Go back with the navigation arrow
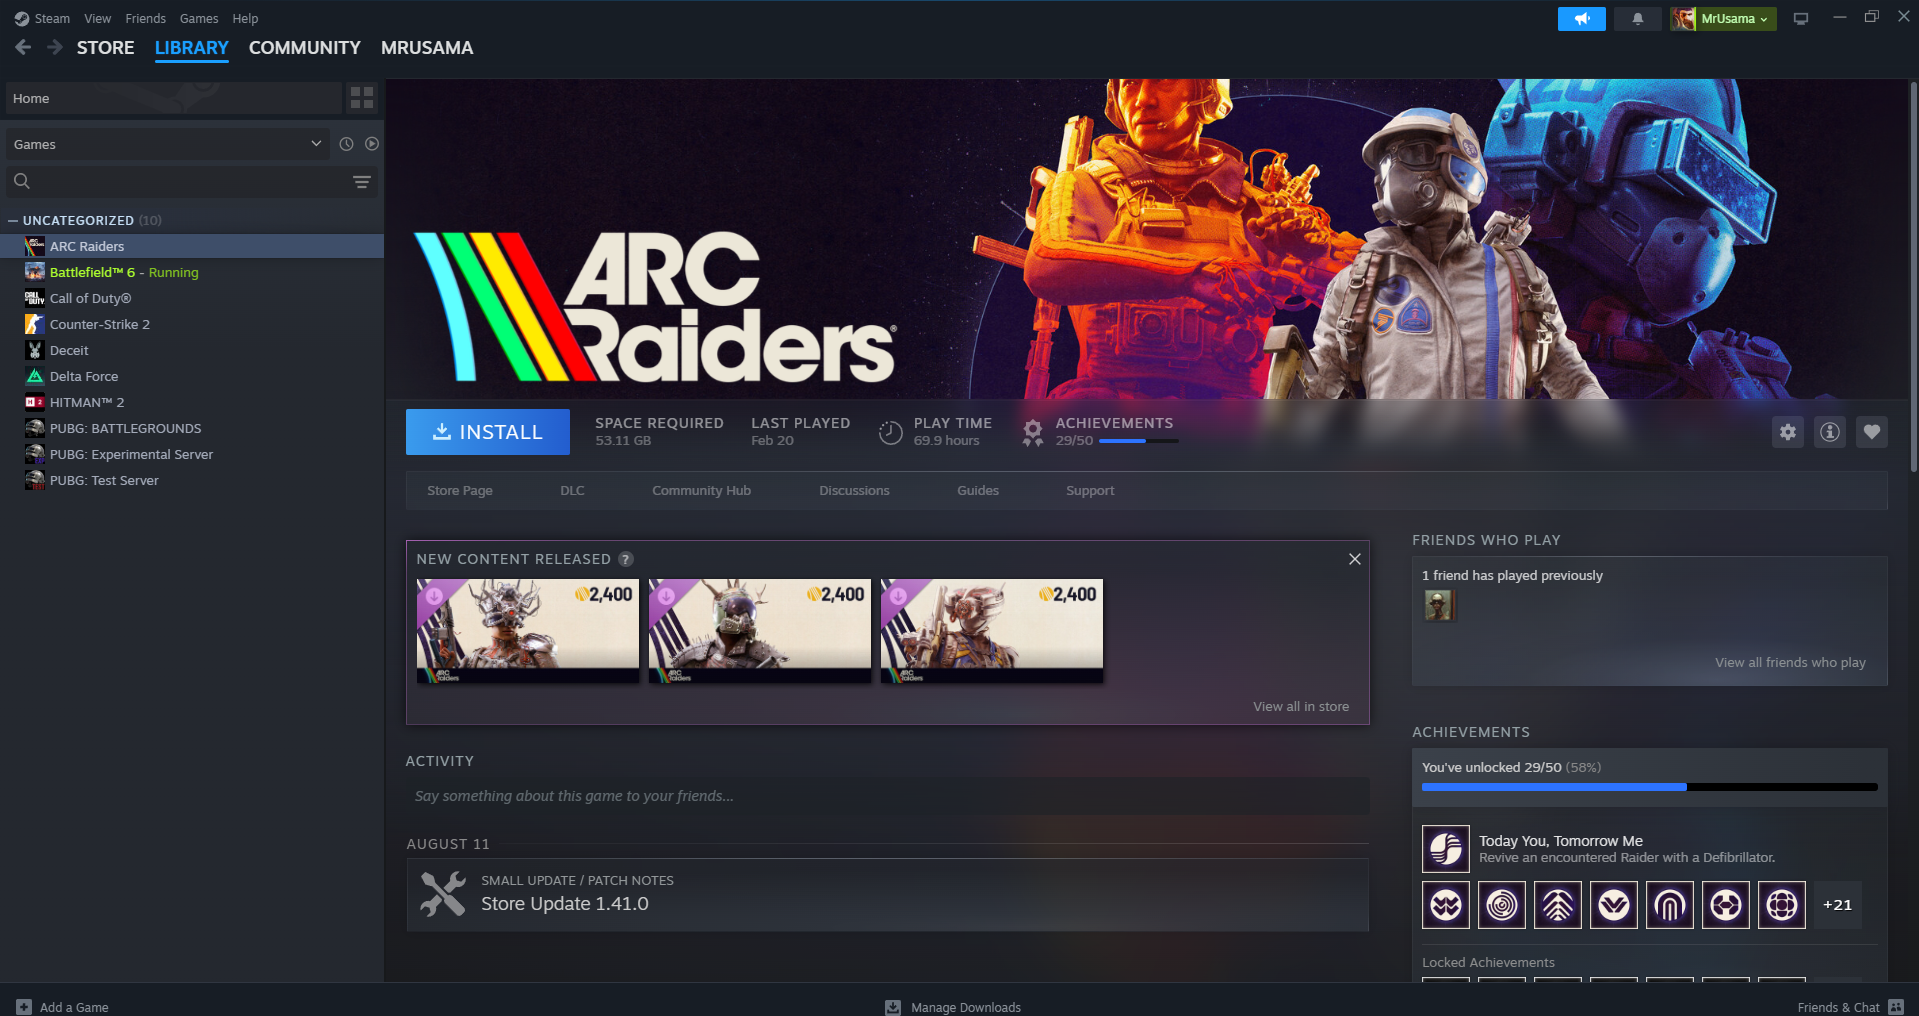 click(x=23, y=47)
